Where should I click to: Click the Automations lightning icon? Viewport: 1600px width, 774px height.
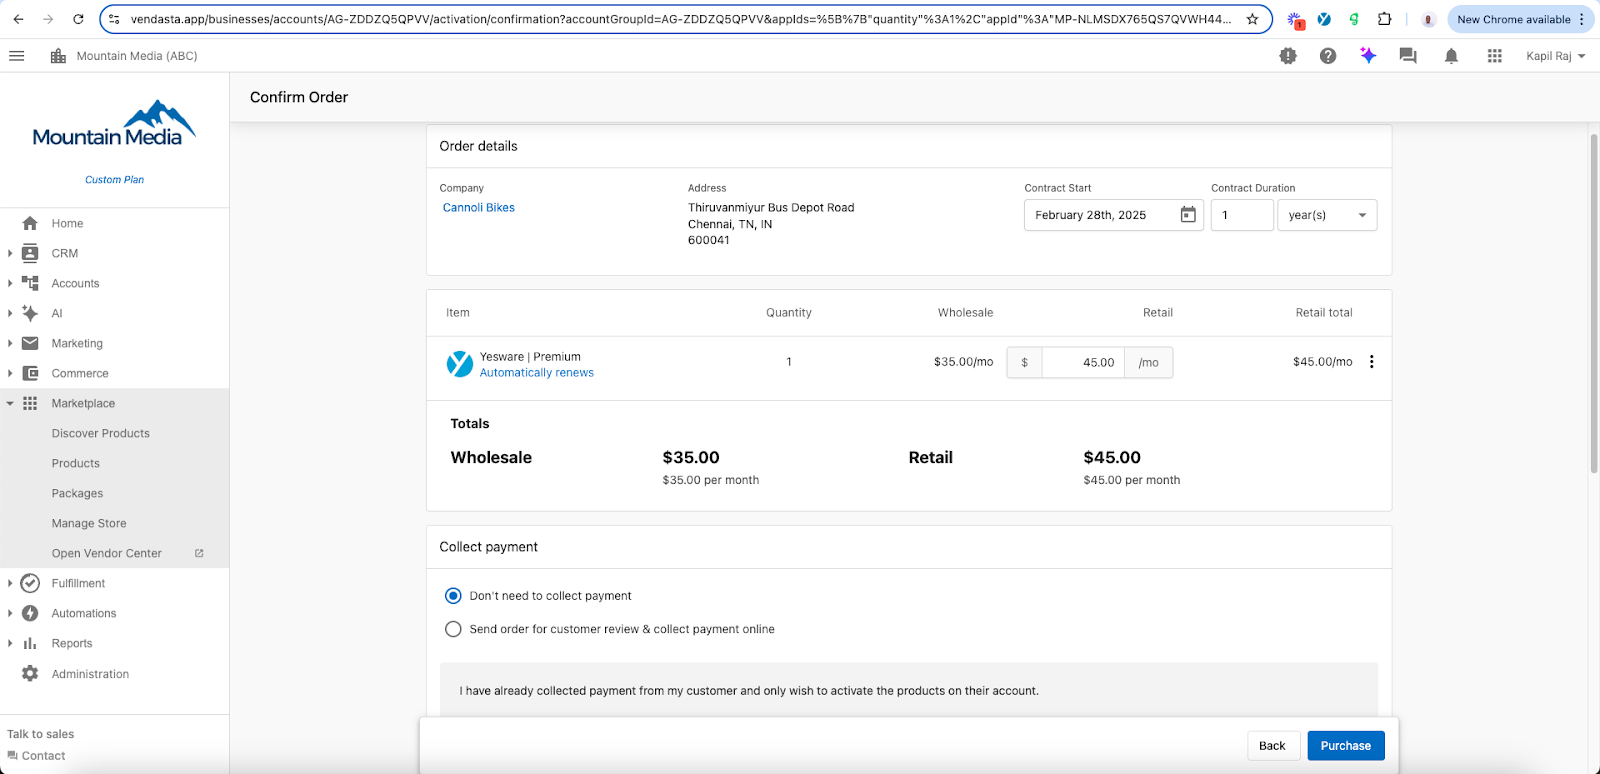click(x=30, y=613)
